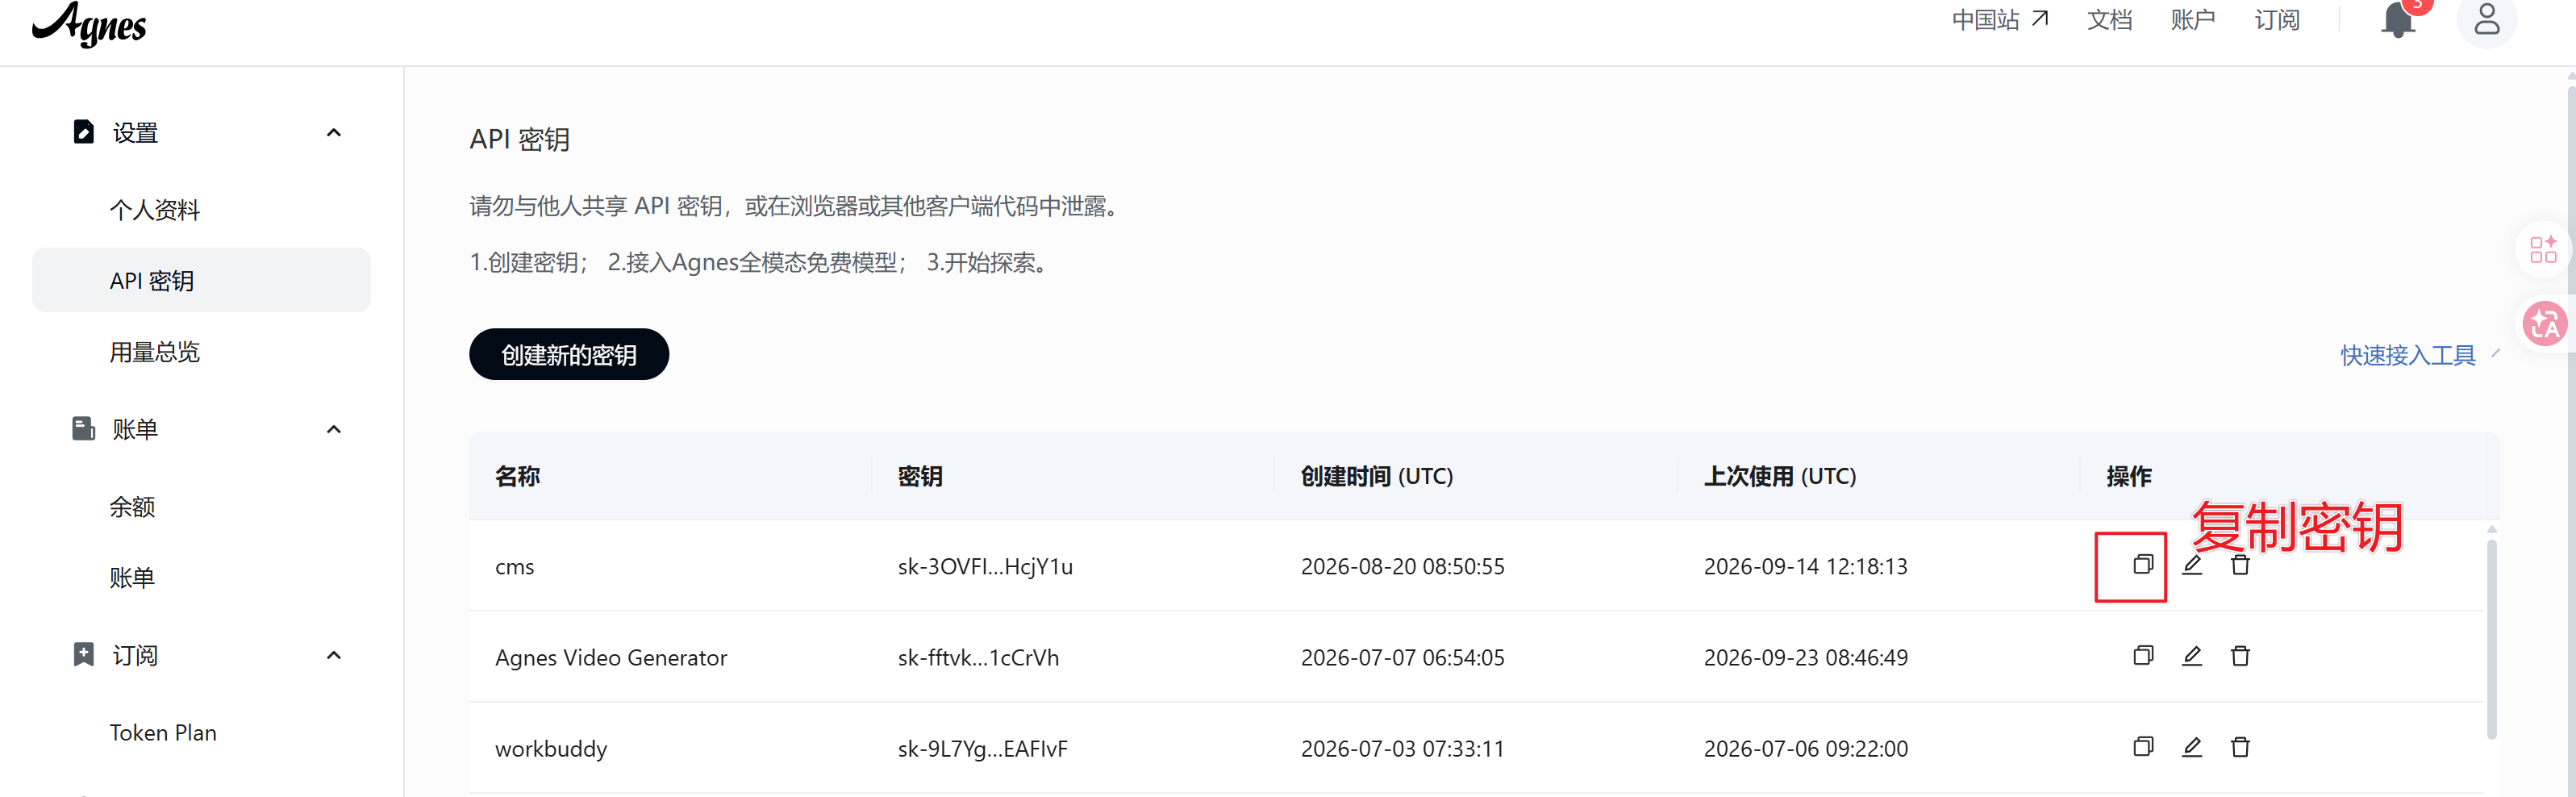Click 创建新的密钥 button
Viewport: 2576px width, 797px height.
pyautogui.click(x=569, y=354)
